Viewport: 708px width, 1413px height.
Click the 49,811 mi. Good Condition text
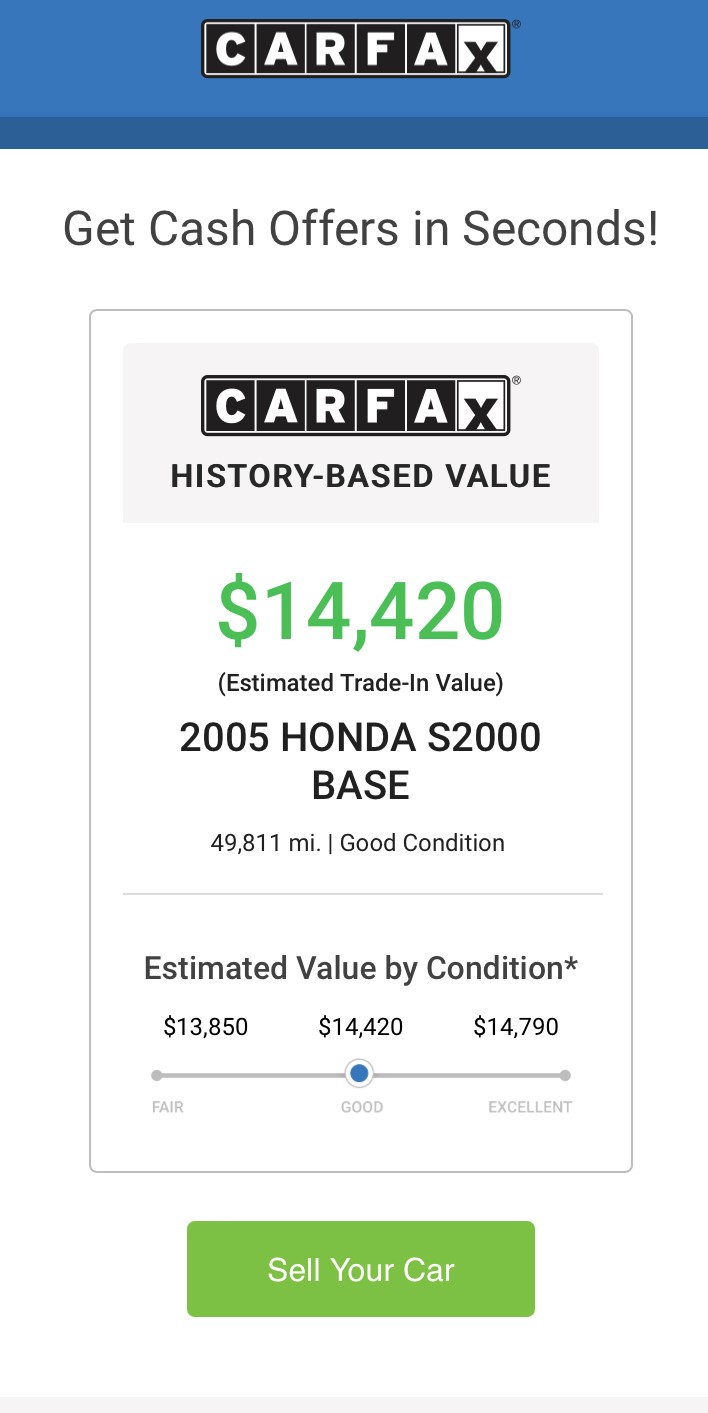click(360, 843)
